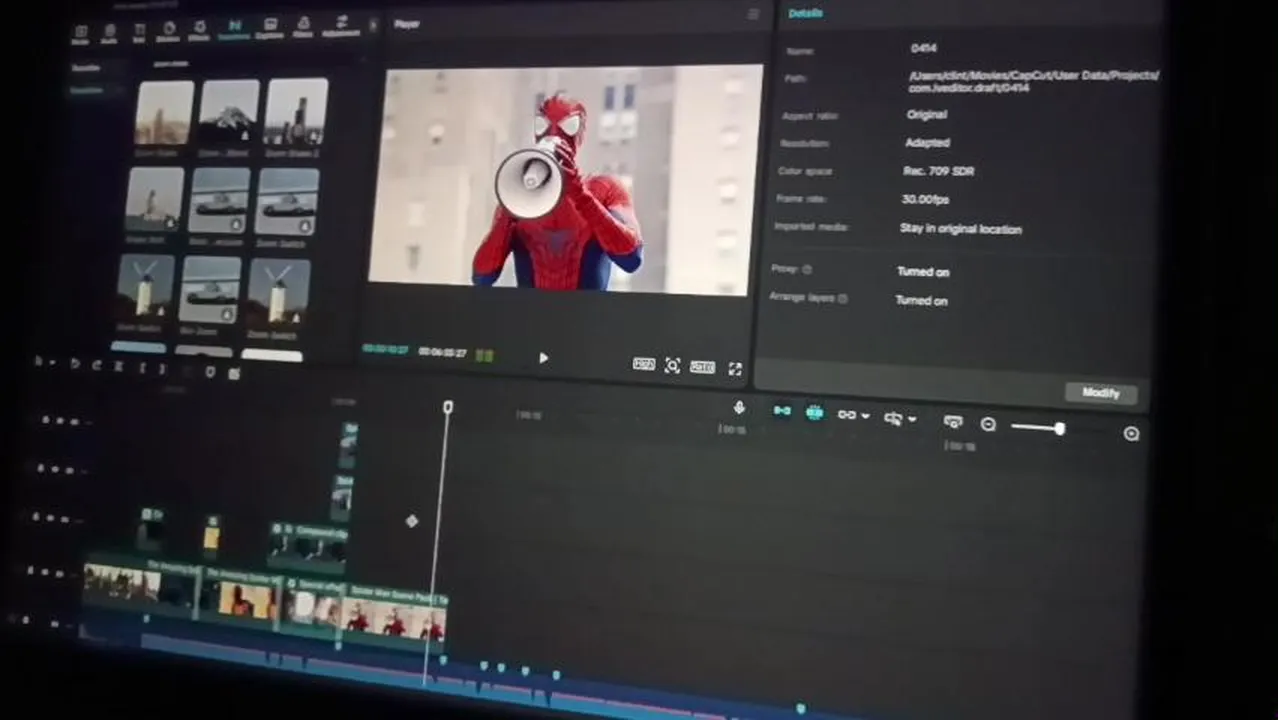The image size is (1278, 720).
Task: Click the icon left of zoom-out button
Action: pos(953,422)
